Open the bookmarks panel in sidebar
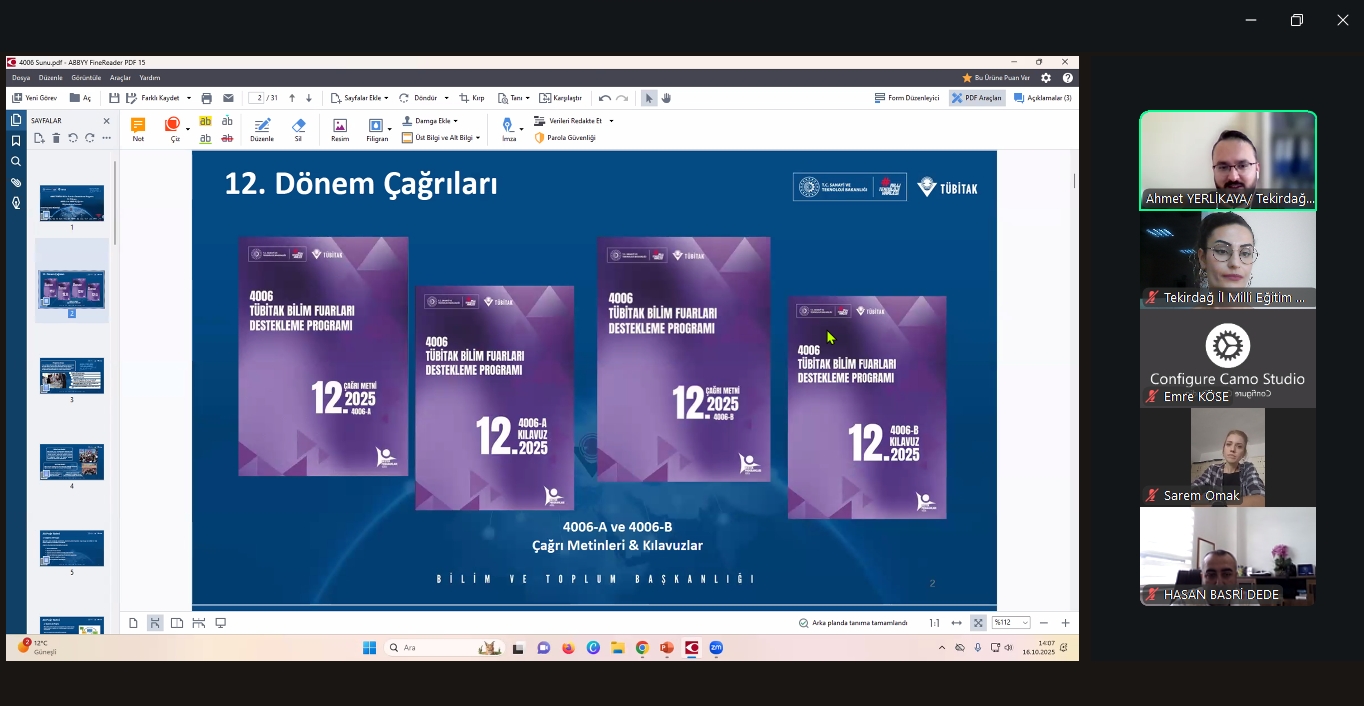The image size is (1364, 706). point(16,141)
